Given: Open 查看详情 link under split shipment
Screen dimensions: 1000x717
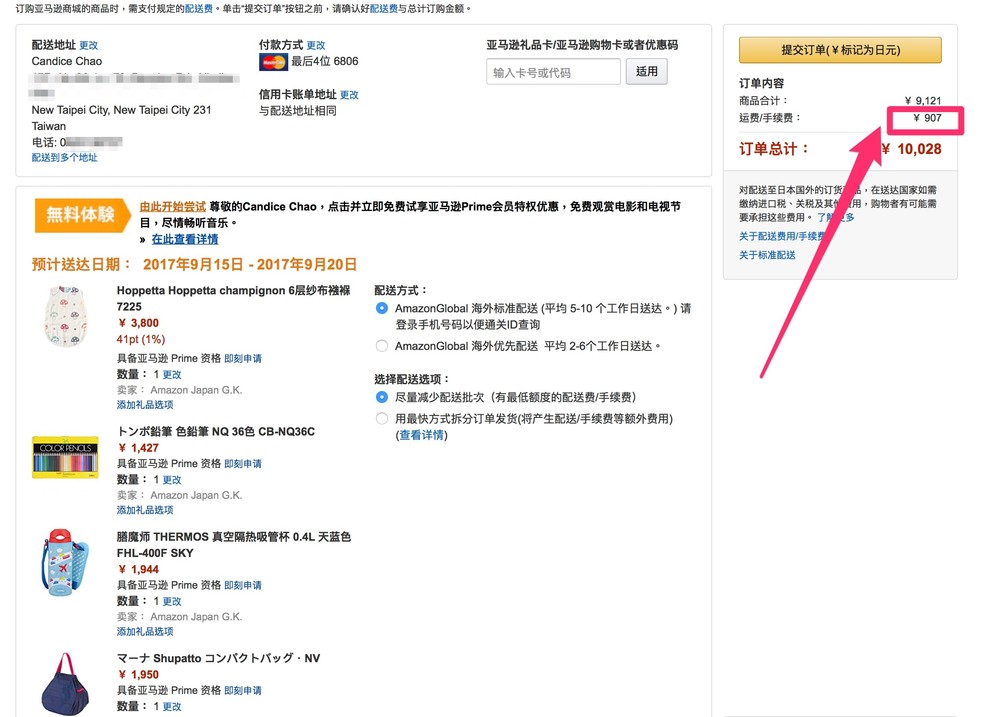Looking at the screenshot, I should click(x=422, y=435).
